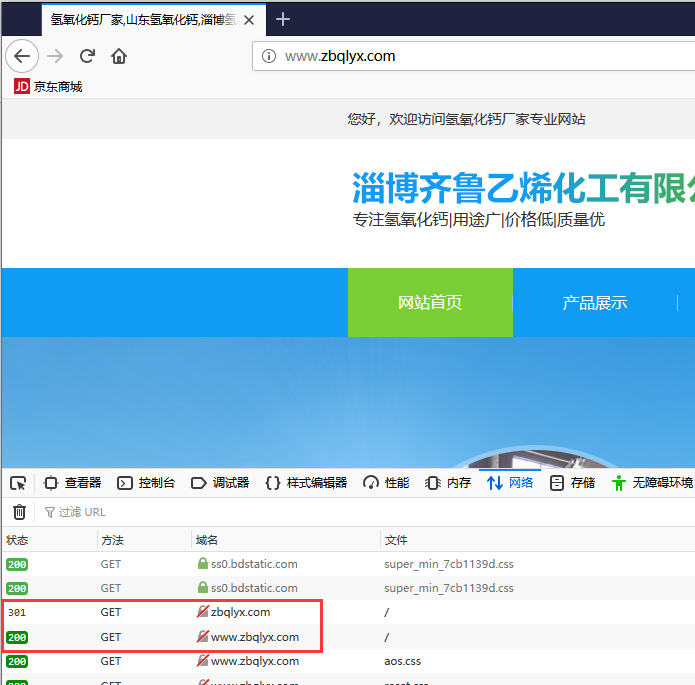Open the 内存 memory tab
The image size is (695, 685).
448,483
